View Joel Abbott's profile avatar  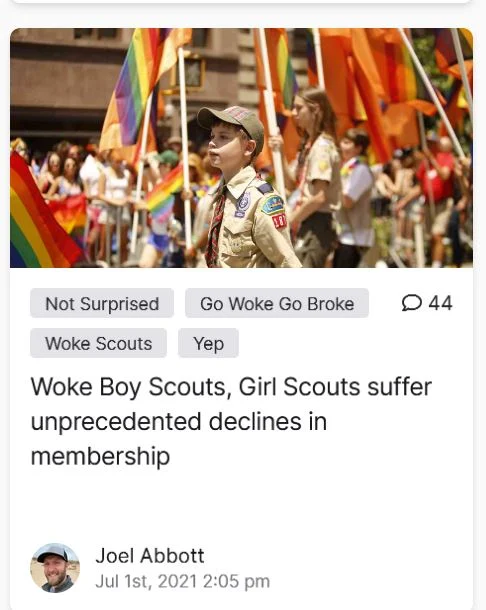click(x=55, y=568)
